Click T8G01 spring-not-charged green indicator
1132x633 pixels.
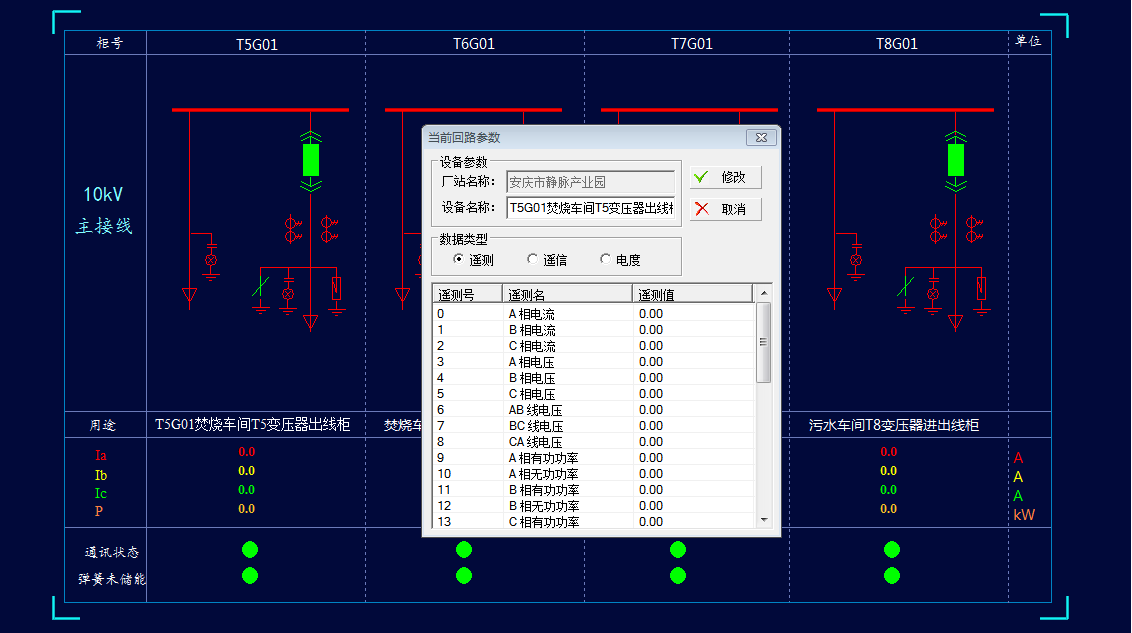point(892,575)
